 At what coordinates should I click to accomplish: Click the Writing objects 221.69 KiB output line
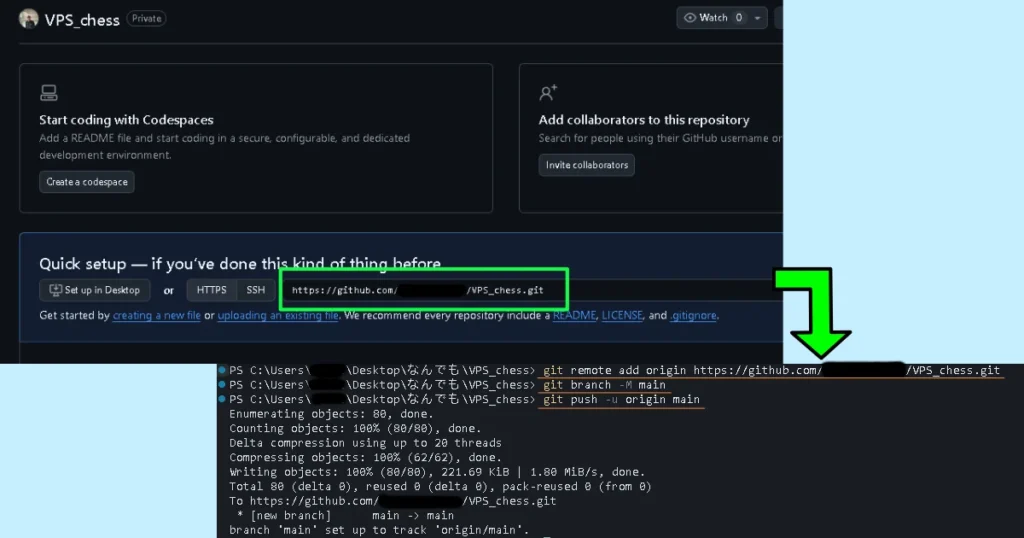coord(437,472)
